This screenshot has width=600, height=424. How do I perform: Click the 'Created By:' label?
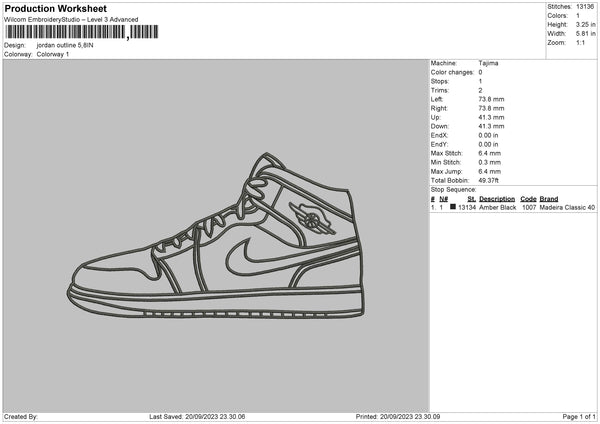(x=21, y=417)
